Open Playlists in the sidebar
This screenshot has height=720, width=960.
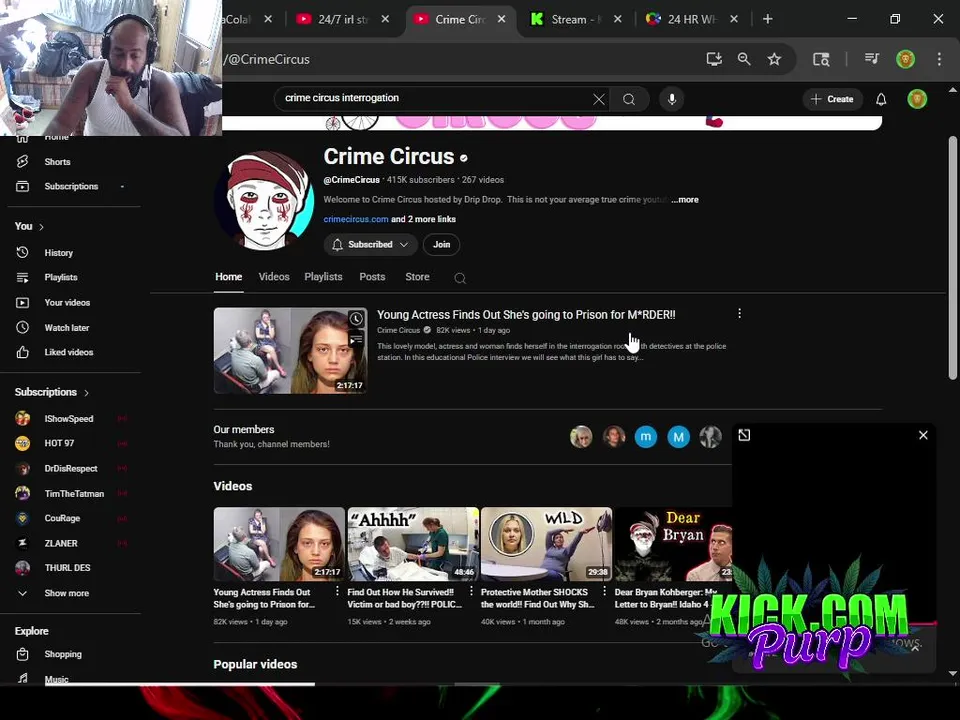point(61,277)
